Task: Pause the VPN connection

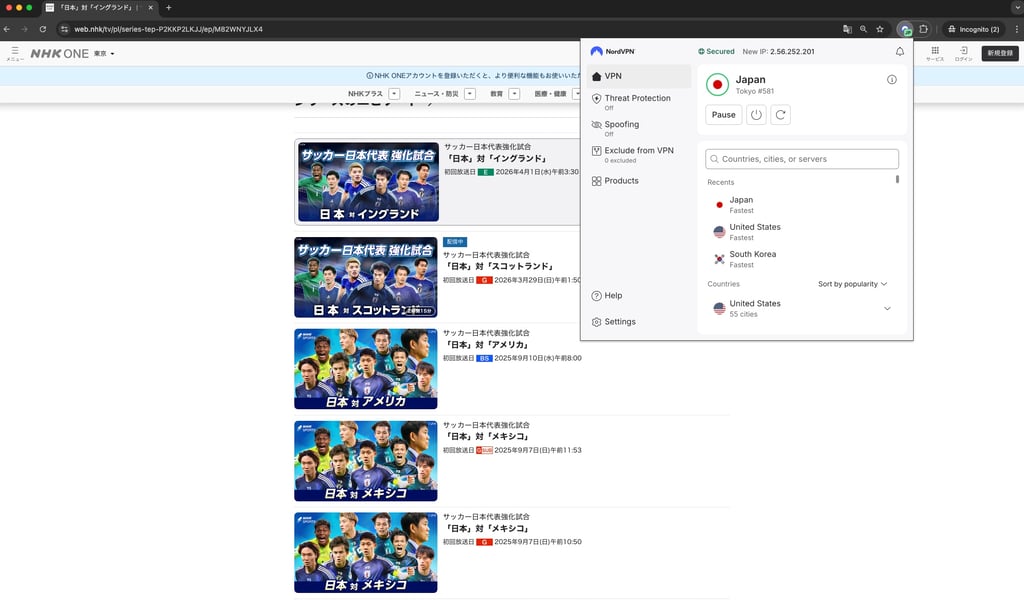Action: [x=724, y=115]
